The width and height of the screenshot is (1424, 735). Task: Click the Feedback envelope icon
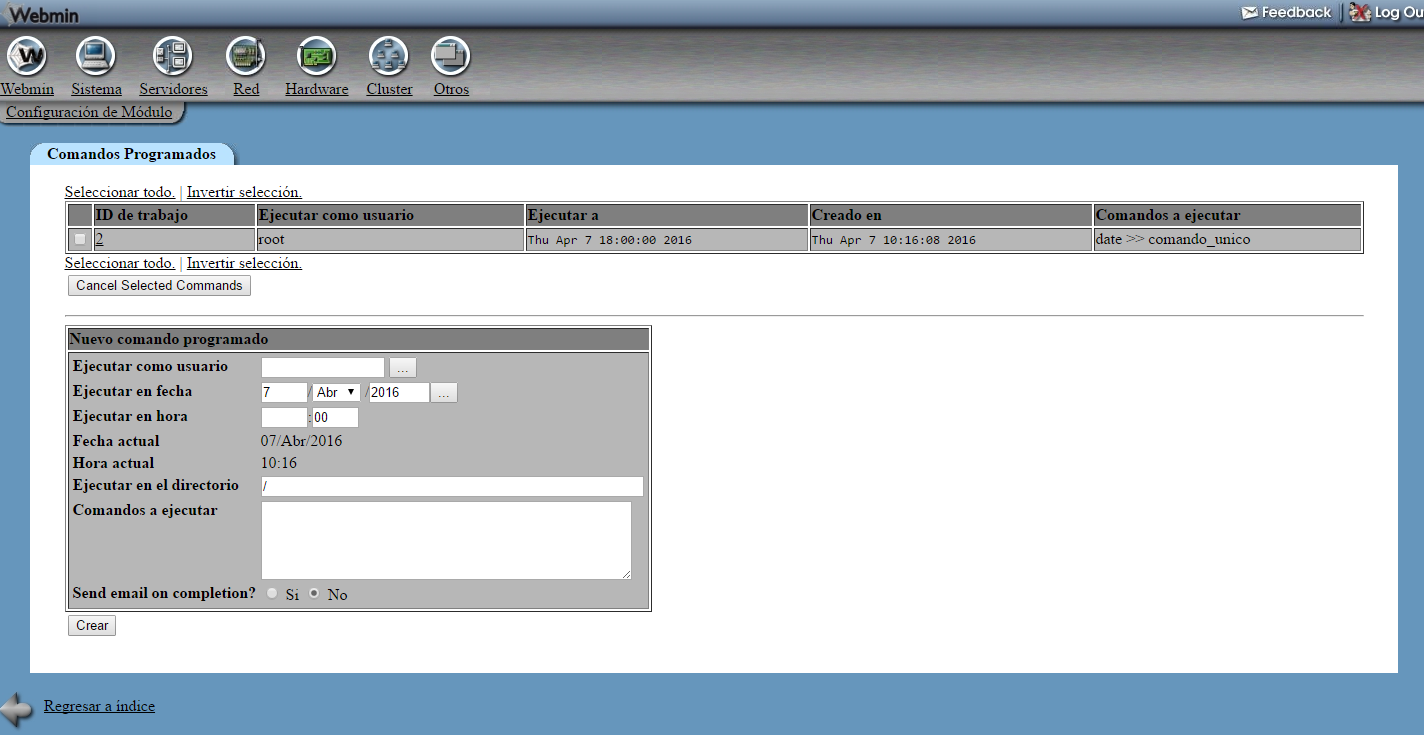tap(1249, 13)
